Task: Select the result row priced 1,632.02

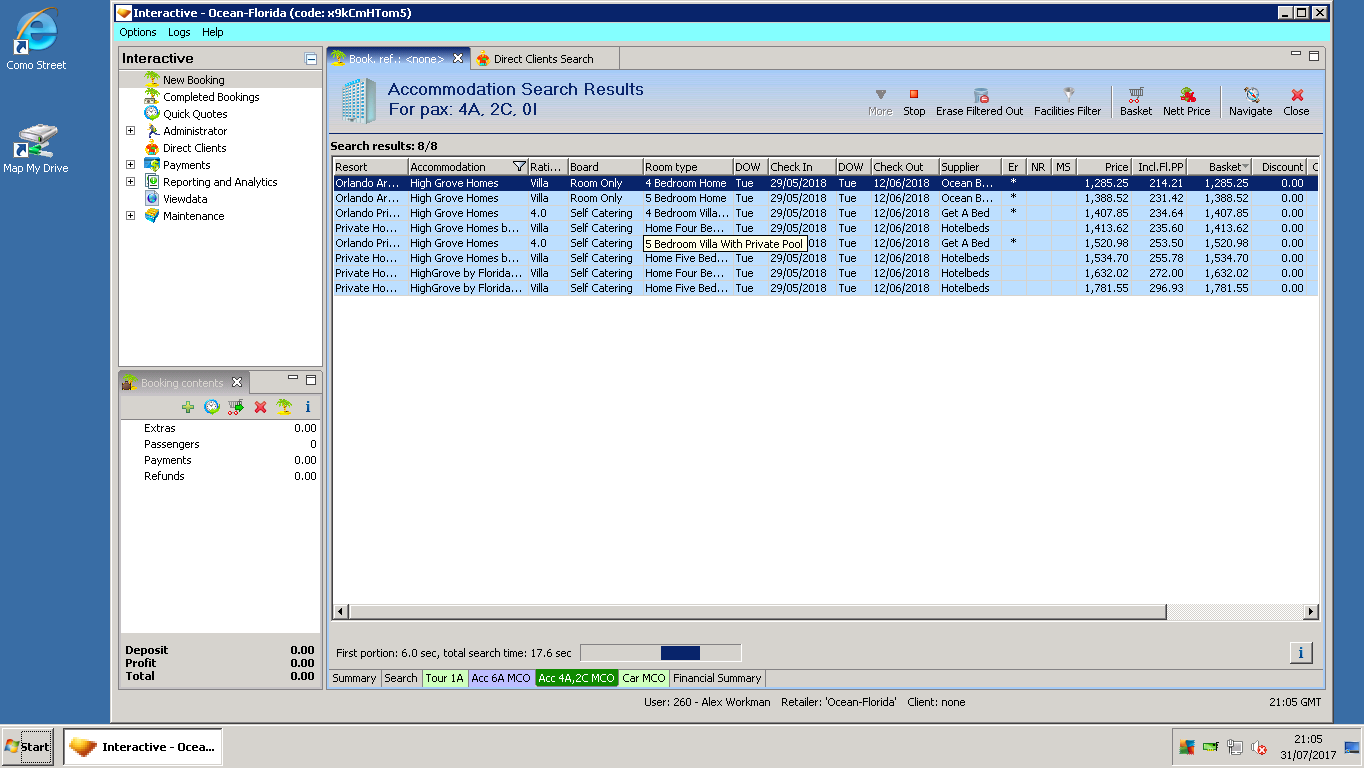Action: pos(825,273)
